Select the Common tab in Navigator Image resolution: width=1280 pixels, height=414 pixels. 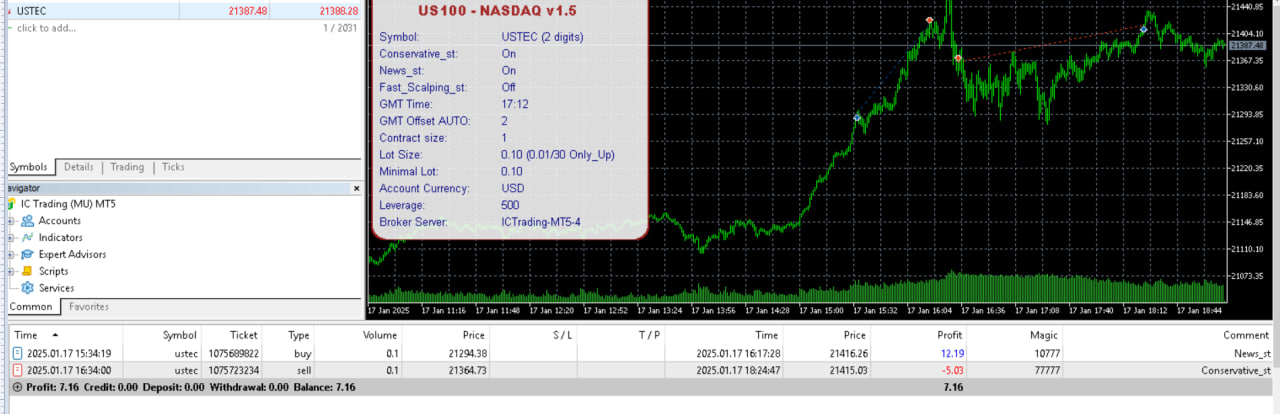tap(31, 307)
